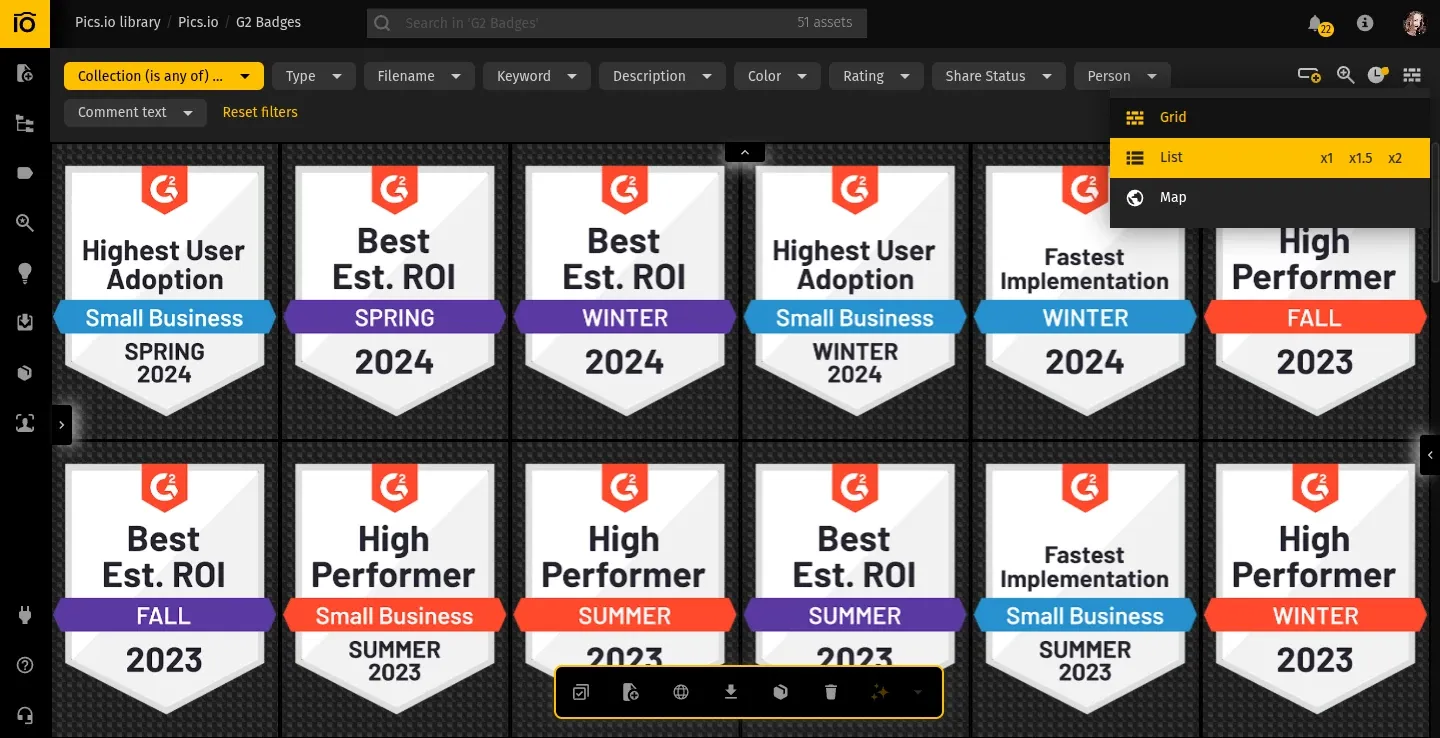Open the Rating filter dropdown
Viewport: 1440px width, 738px height.
[876, 75]
